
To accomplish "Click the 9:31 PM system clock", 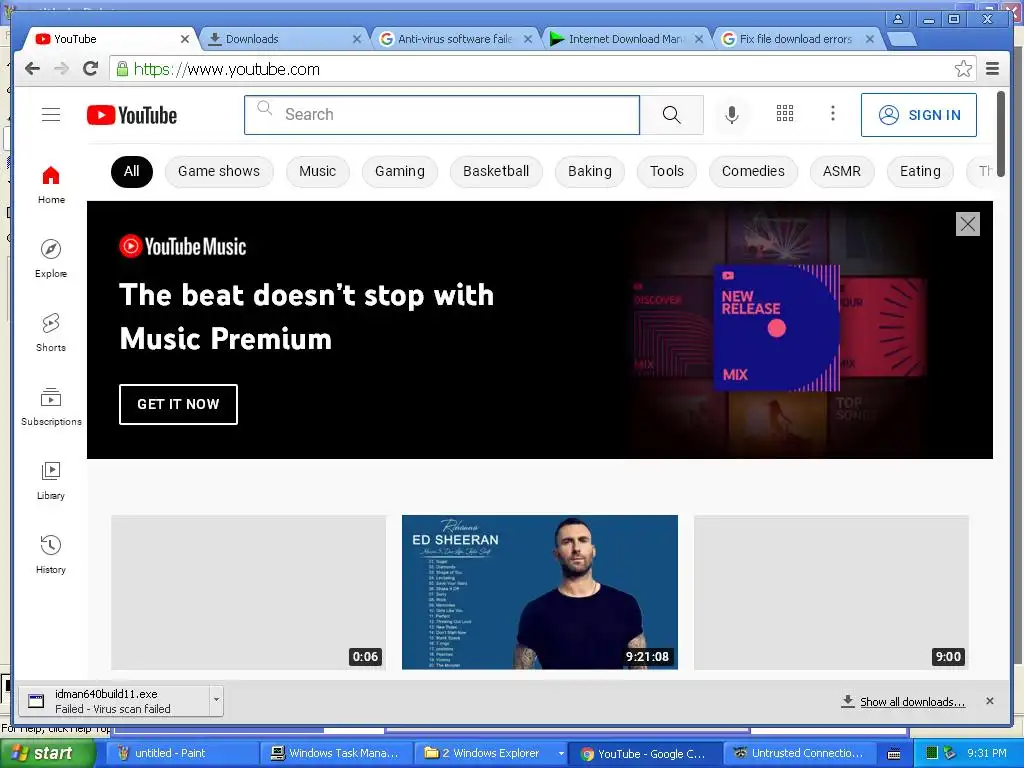I will [987, 753].
